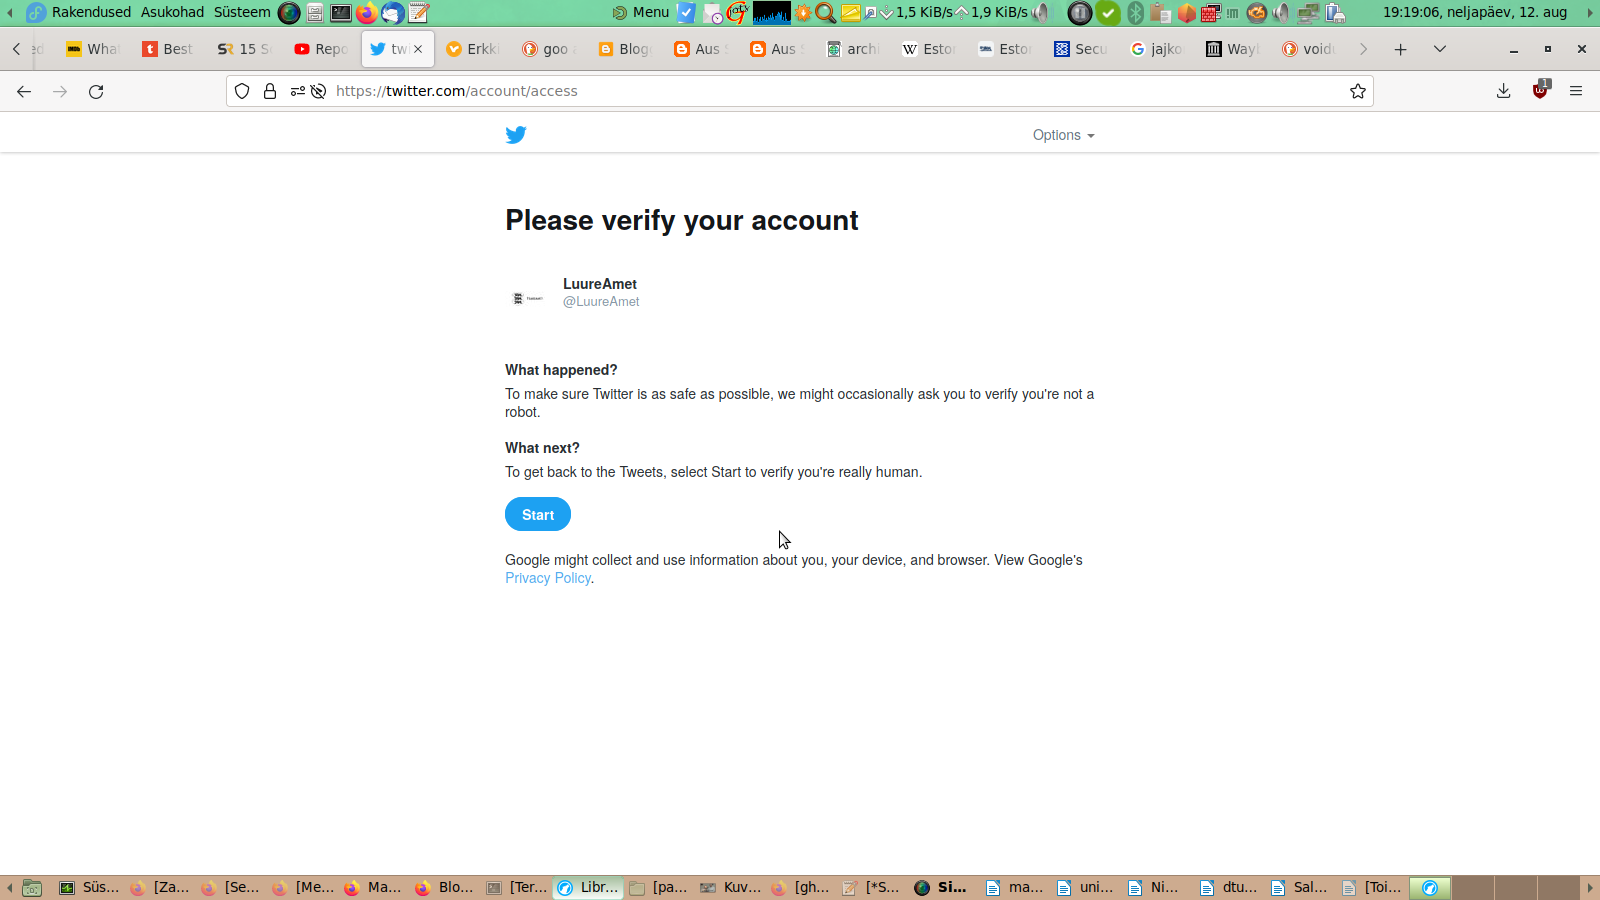List all tabs with dropdown chevron
This screenshot has height=900, width=1600.
pos(1440,49)
